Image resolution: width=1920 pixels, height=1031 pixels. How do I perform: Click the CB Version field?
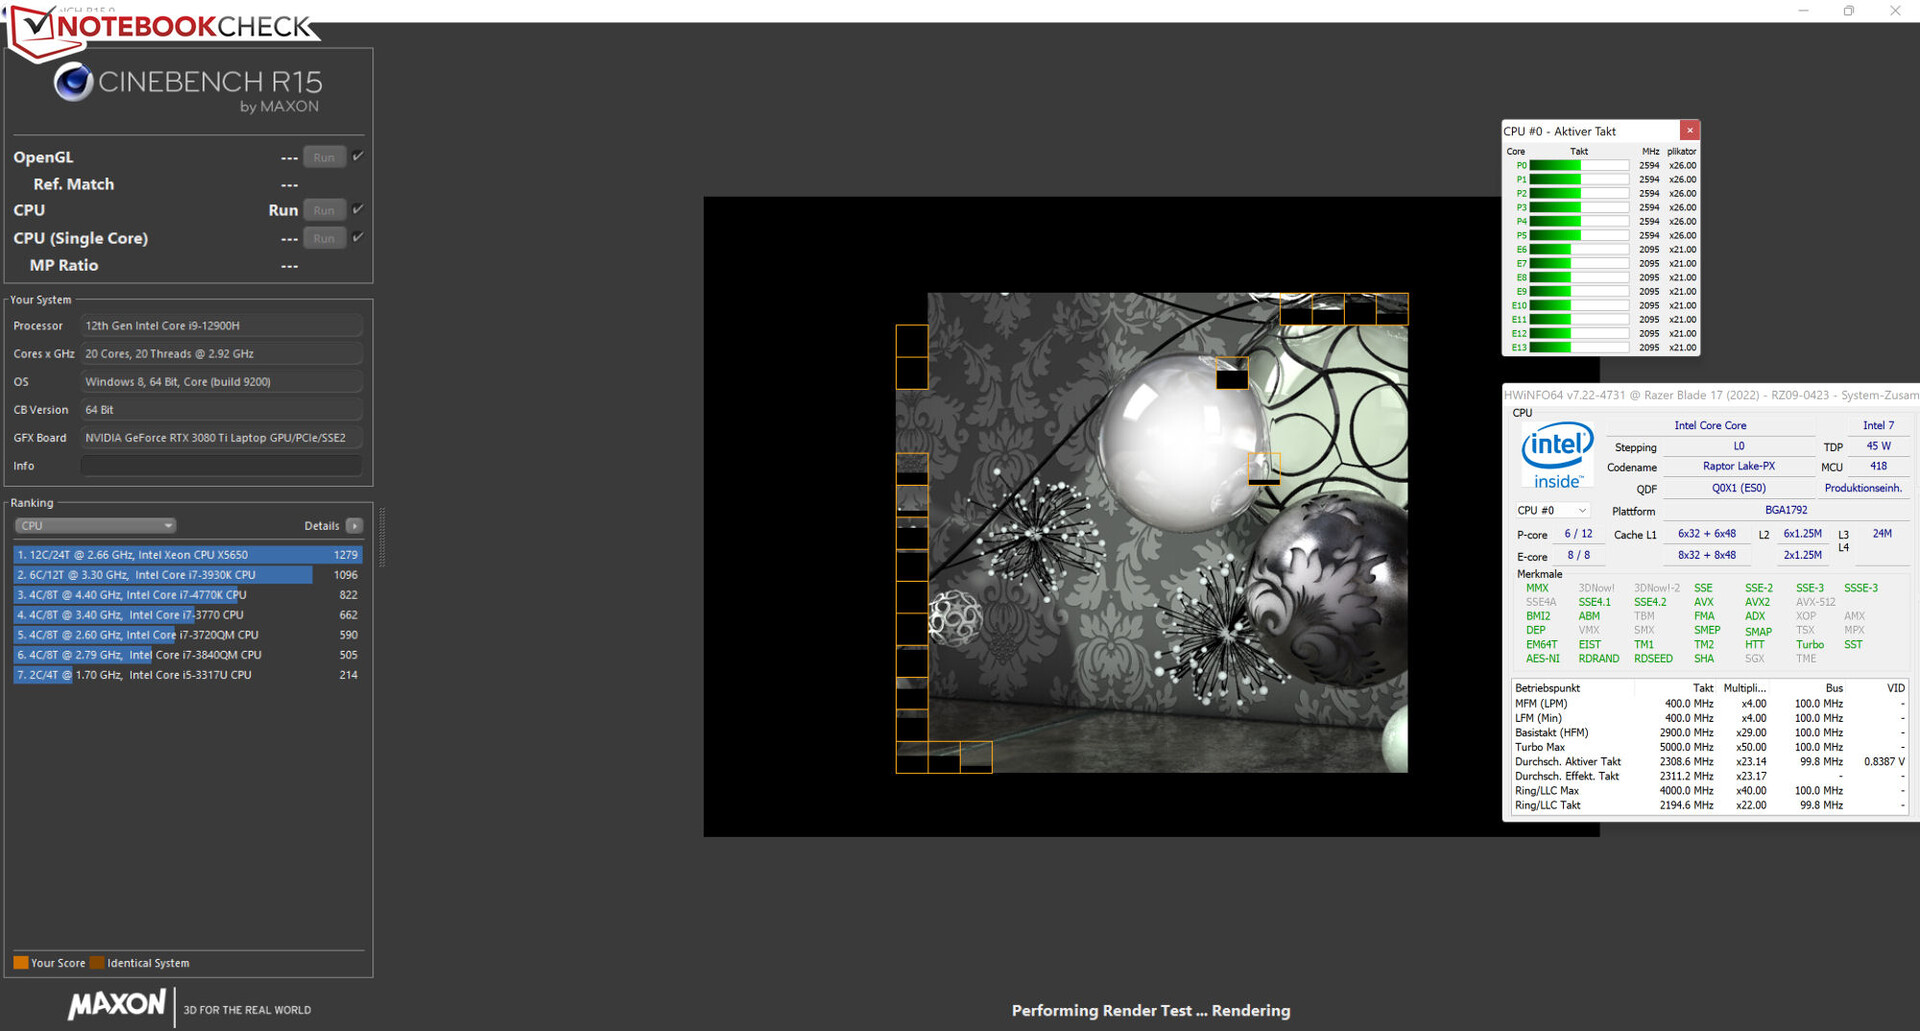221,410
